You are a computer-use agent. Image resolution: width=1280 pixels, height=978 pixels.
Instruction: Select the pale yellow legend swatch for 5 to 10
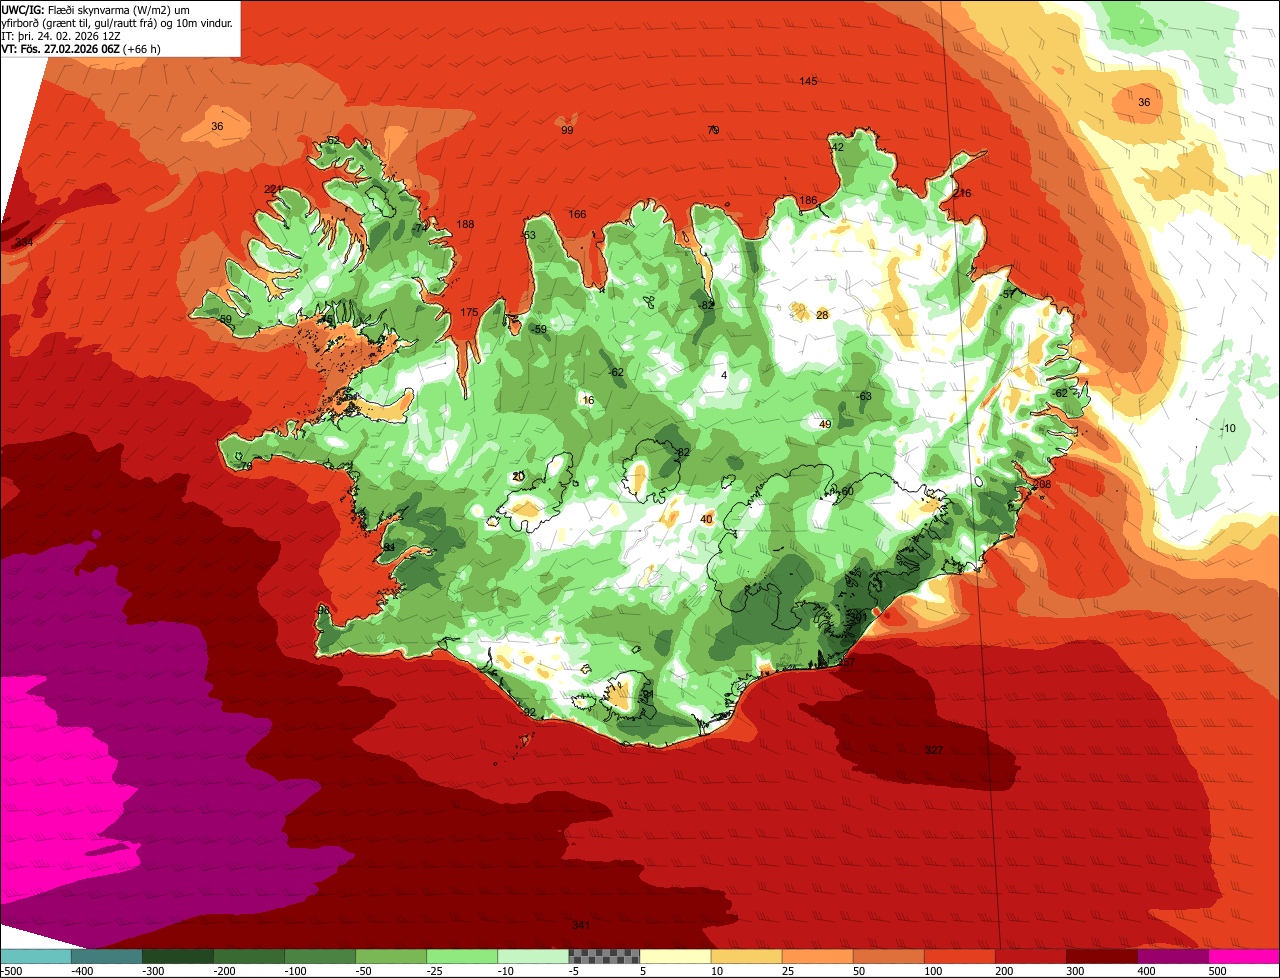(x=675, y=956)
